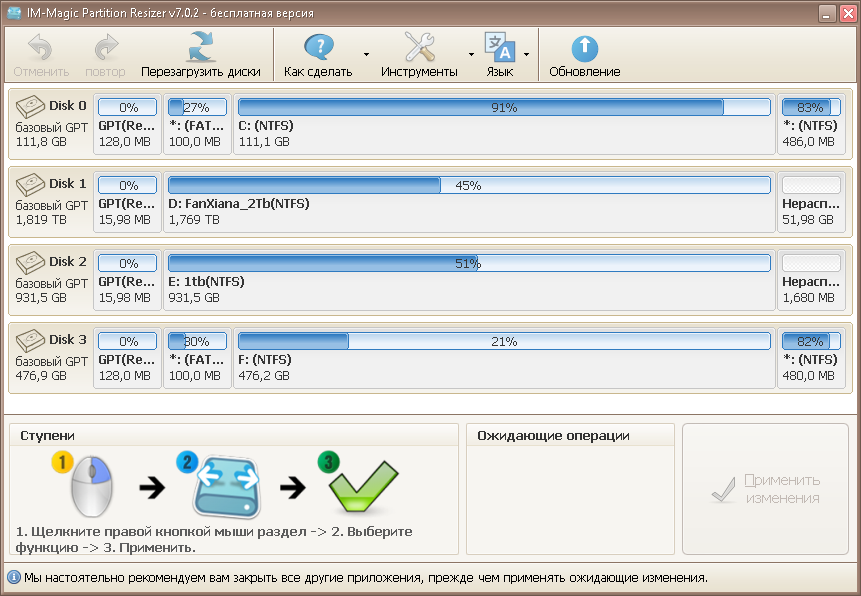Screen dimensions: 861x596
Task: Click the Язык language icon
Action: click(x=500, y=47)
